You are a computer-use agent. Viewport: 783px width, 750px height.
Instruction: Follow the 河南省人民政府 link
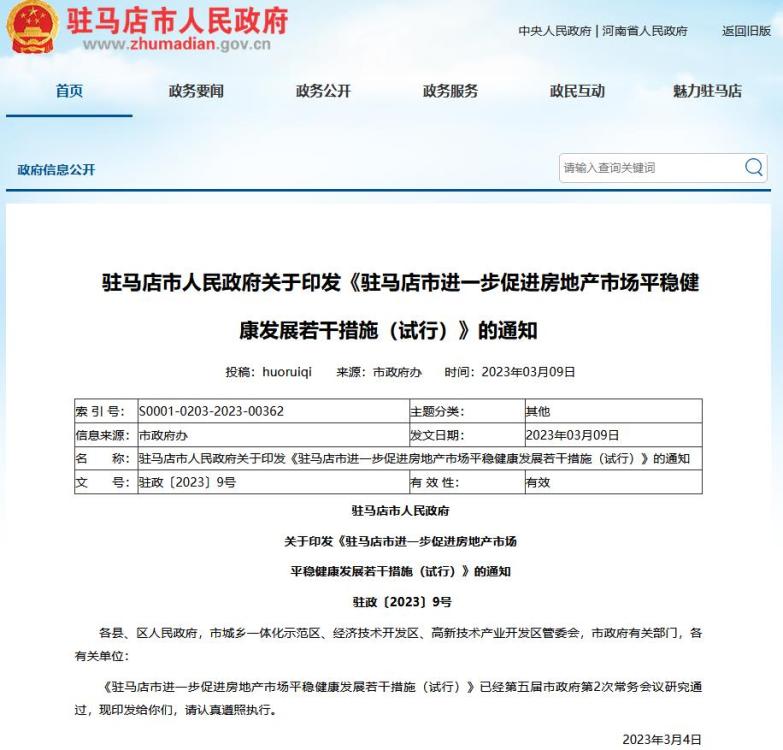(644, 31)
